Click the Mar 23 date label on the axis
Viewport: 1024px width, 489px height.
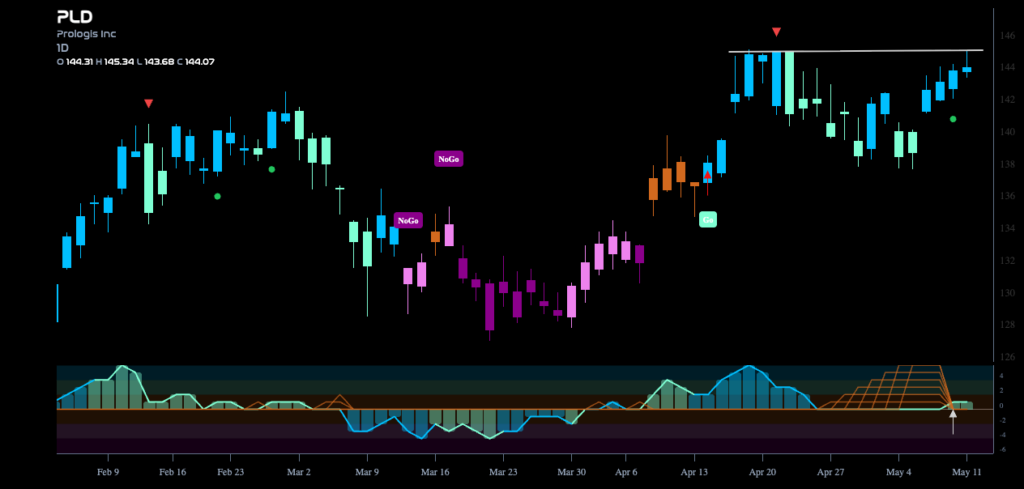[503, 471]
